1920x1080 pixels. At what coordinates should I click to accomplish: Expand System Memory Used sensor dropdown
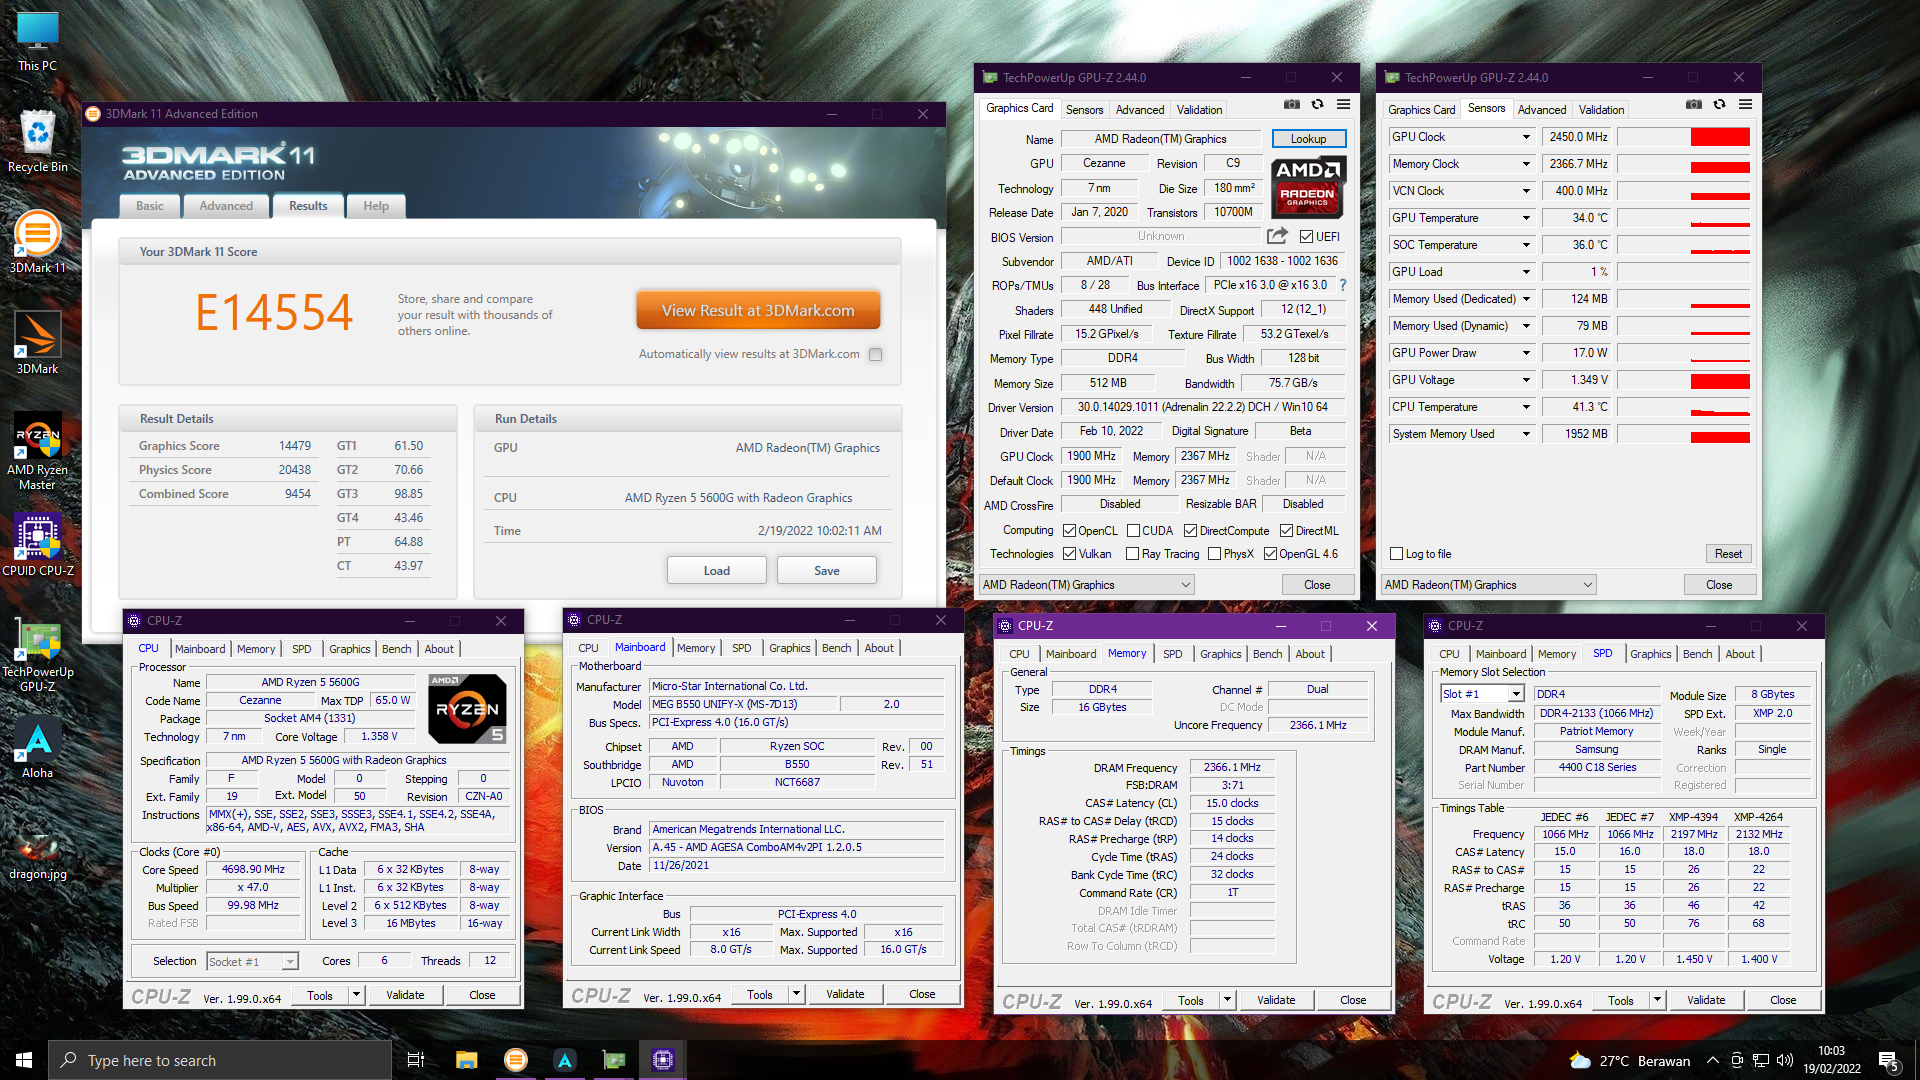(1526, 434)
